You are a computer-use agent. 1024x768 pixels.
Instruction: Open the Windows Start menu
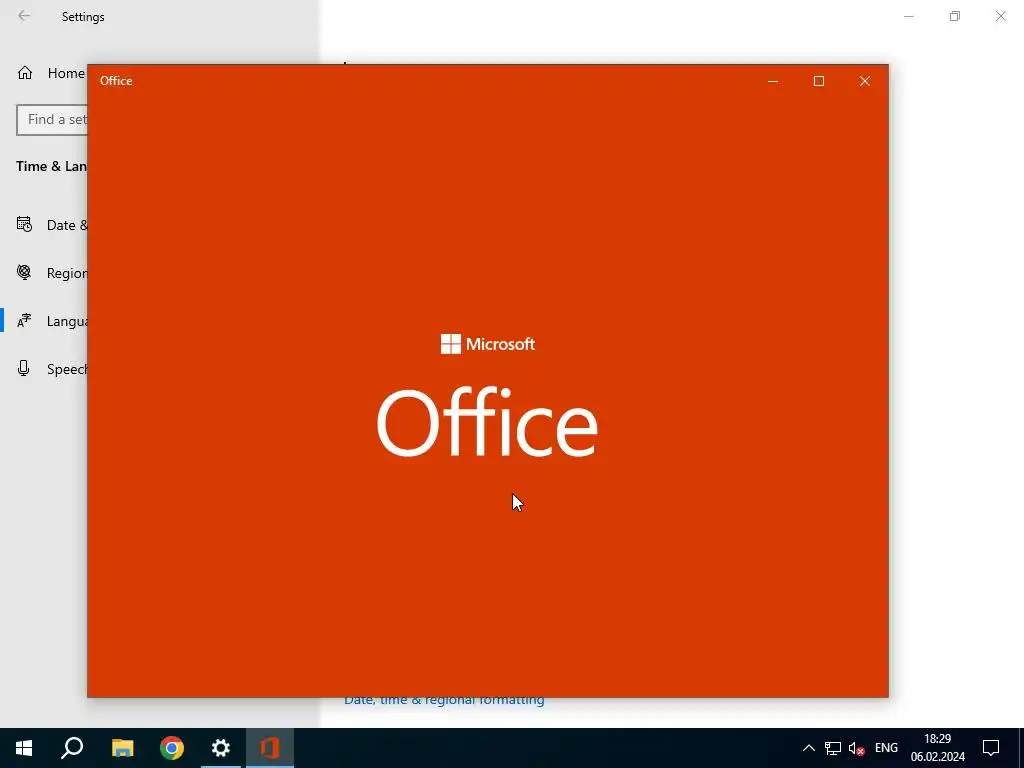click(x=24, y=748)
